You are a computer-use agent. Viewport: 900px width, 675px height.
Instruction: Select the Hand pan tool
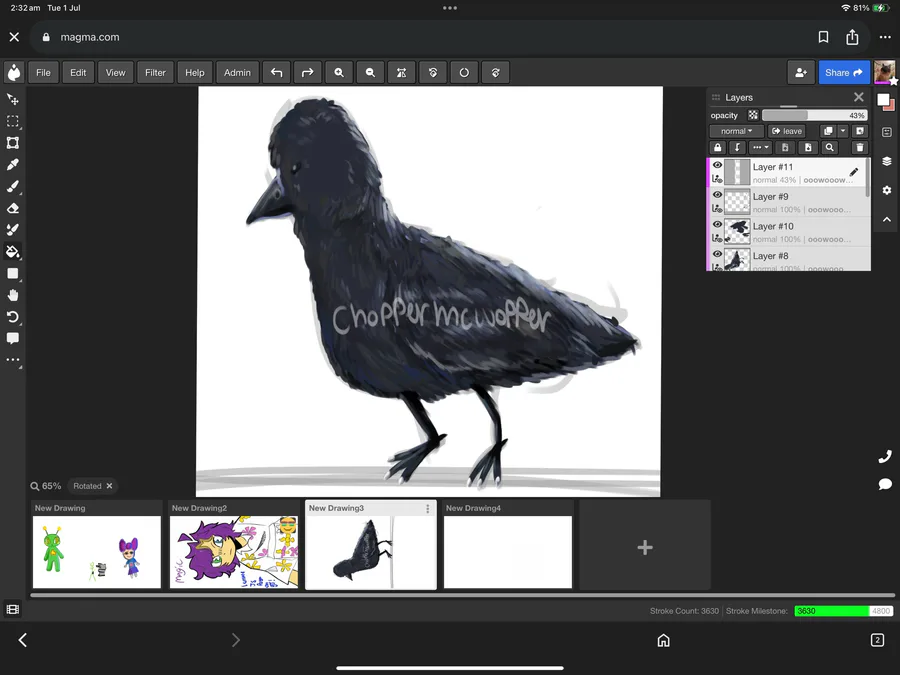click(x=13, y=295)
